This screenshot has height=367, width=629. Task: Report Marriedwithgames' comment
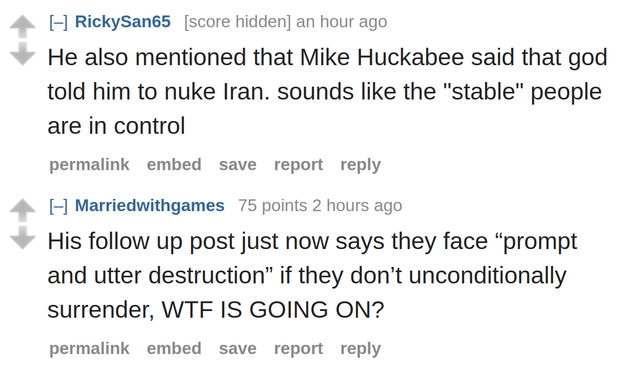[298, 349]
